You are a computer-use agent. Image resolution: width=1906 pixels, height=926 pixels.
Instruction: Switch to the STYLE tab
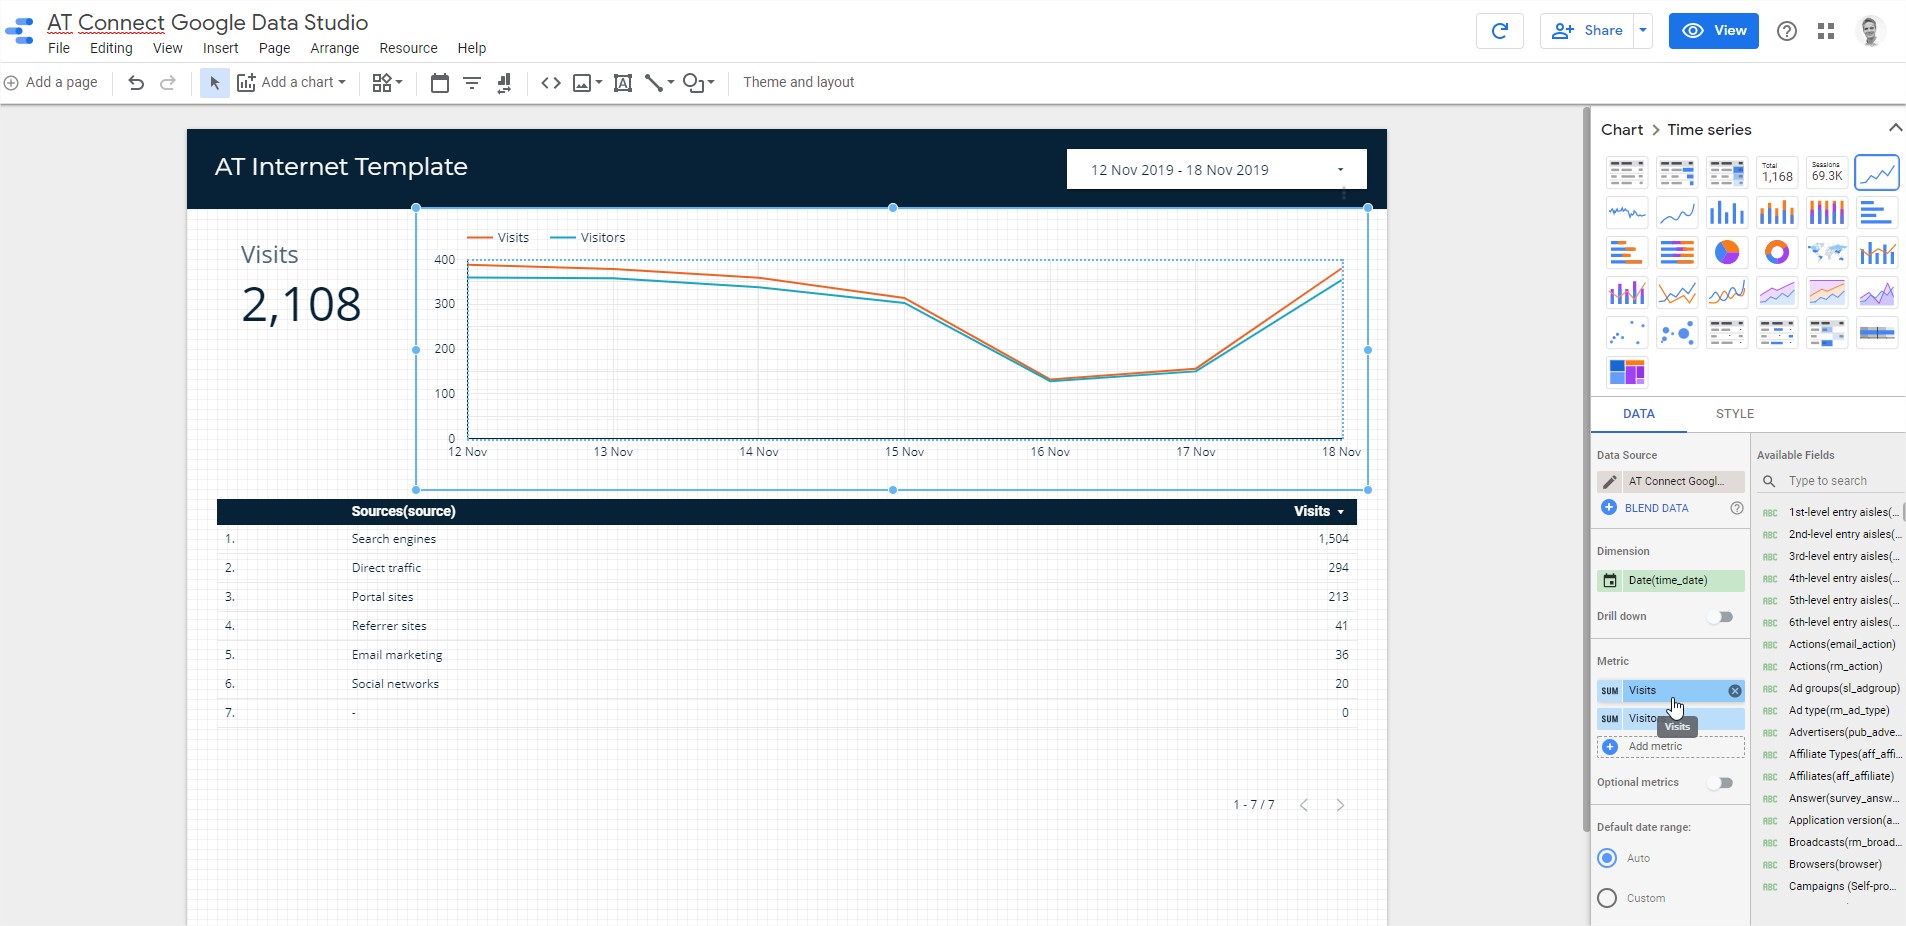(1735, 414)
